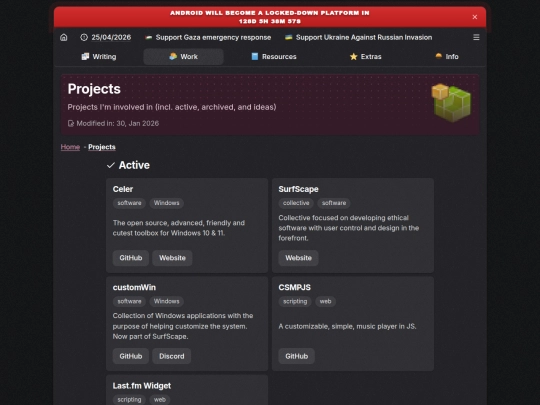The width and height of the screenshot is (540, 405).
Task: Open the Extras menu
Action: click(x=365, y=56)
